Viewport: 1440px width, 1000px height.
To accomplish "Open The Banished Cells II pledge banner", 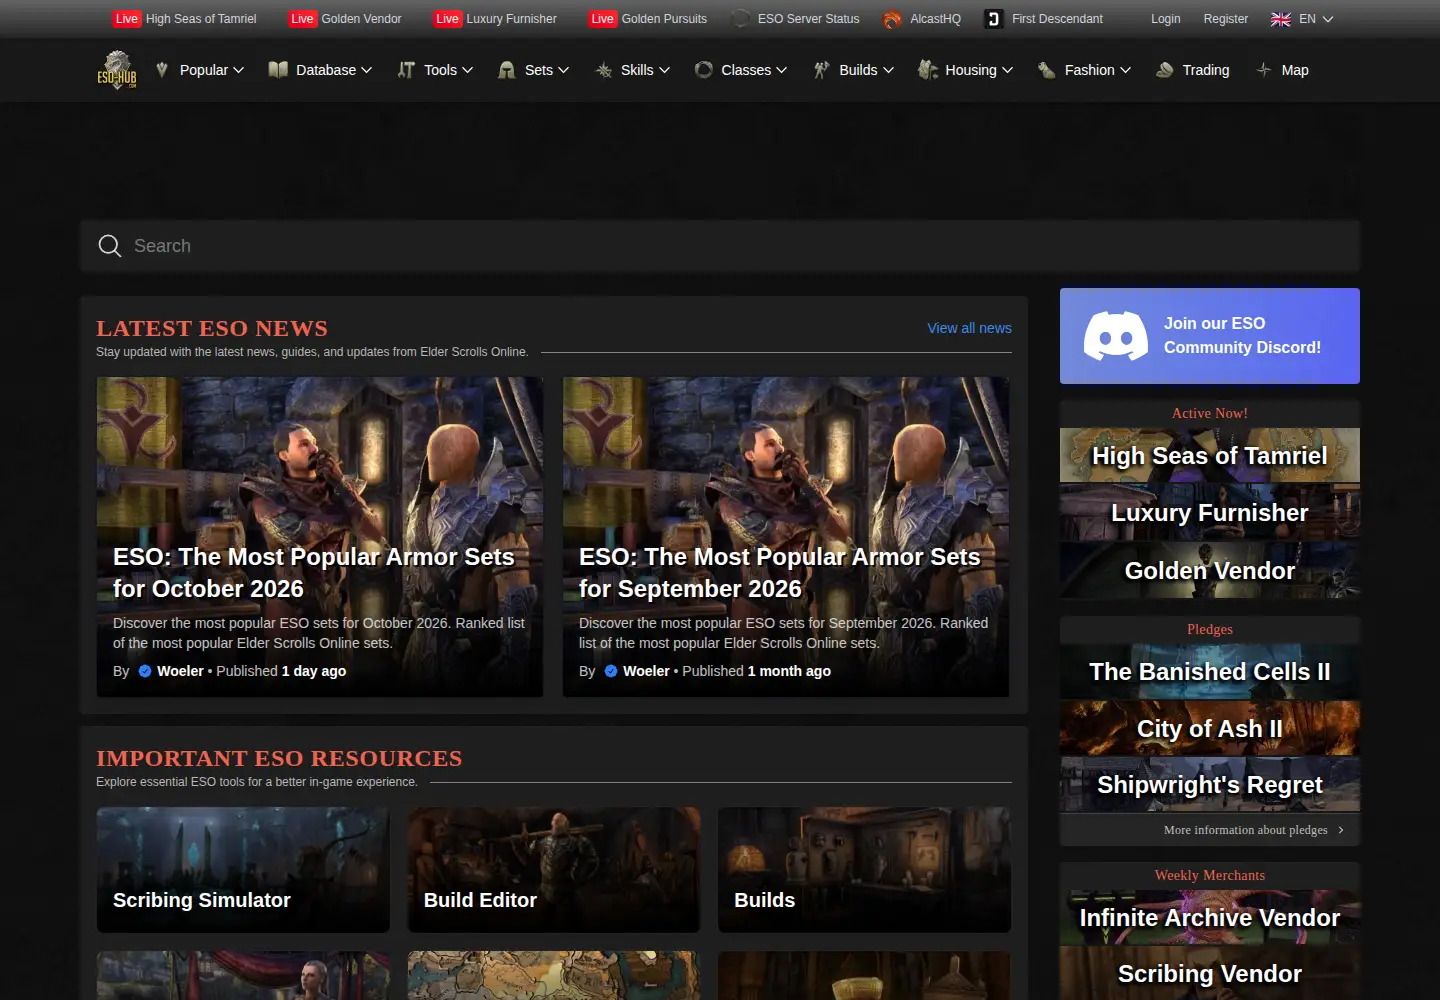I will [1210, 672].
